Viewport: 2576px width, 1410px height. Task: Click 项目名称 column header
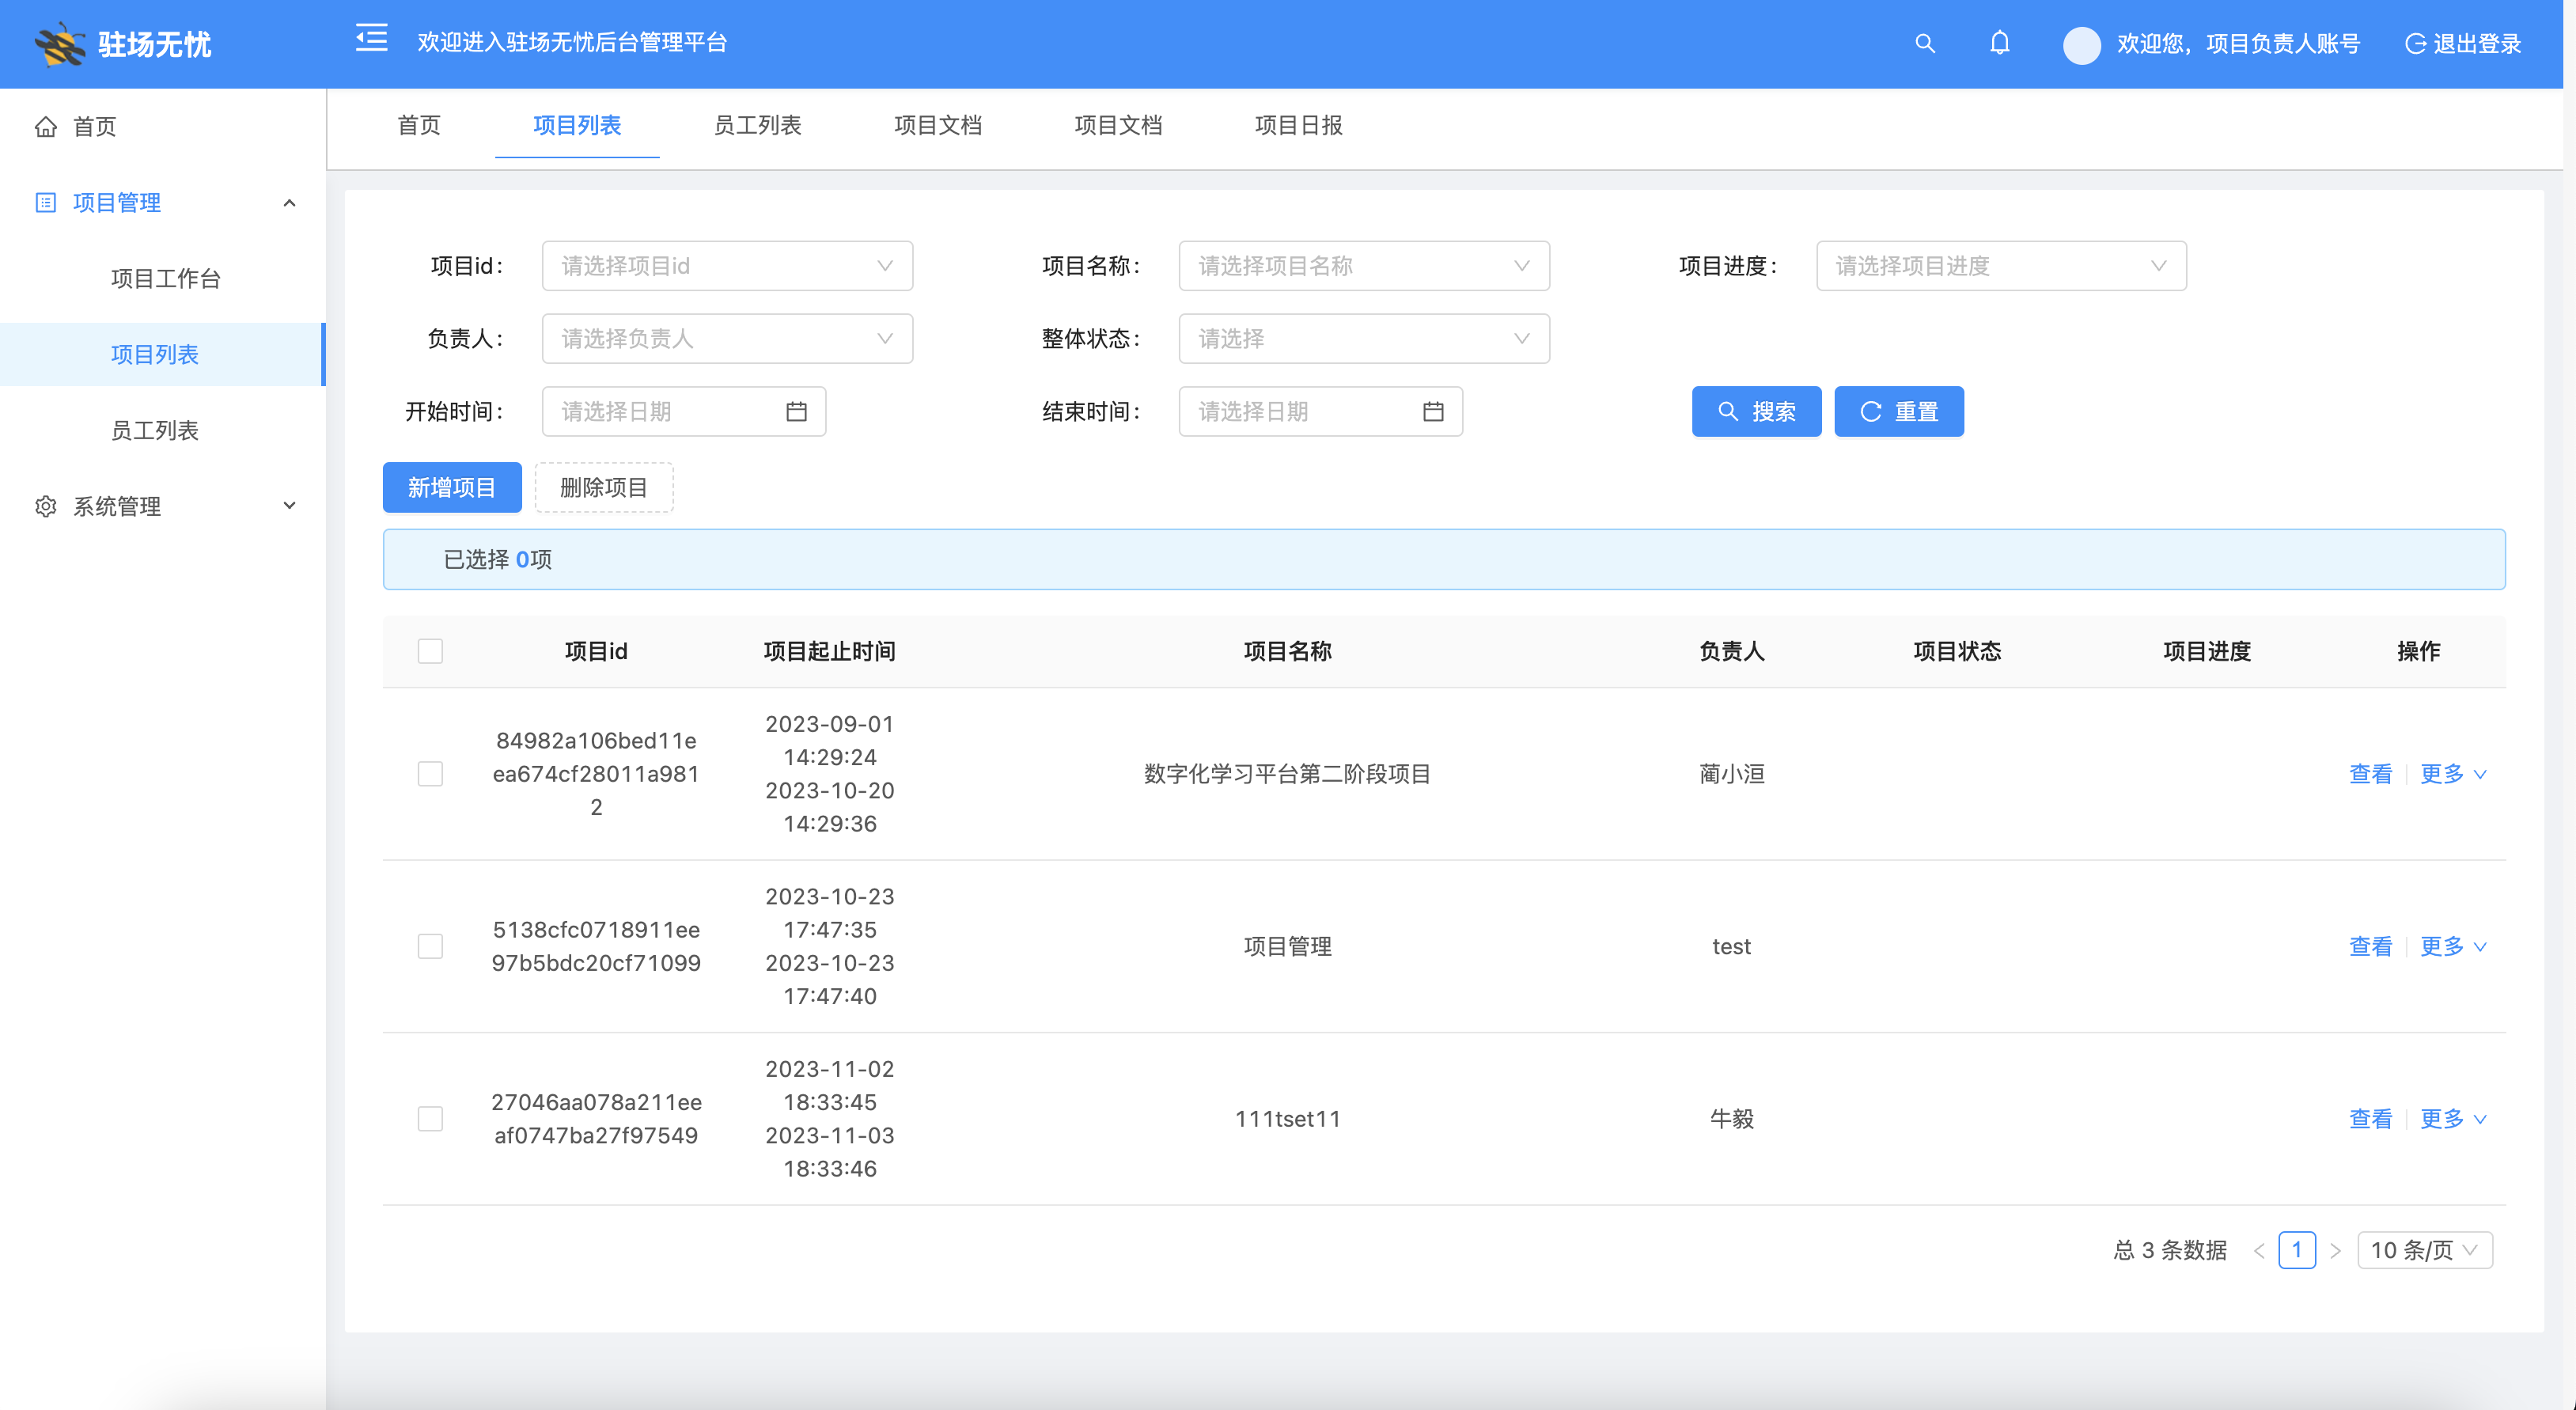tap(1288, 651)
